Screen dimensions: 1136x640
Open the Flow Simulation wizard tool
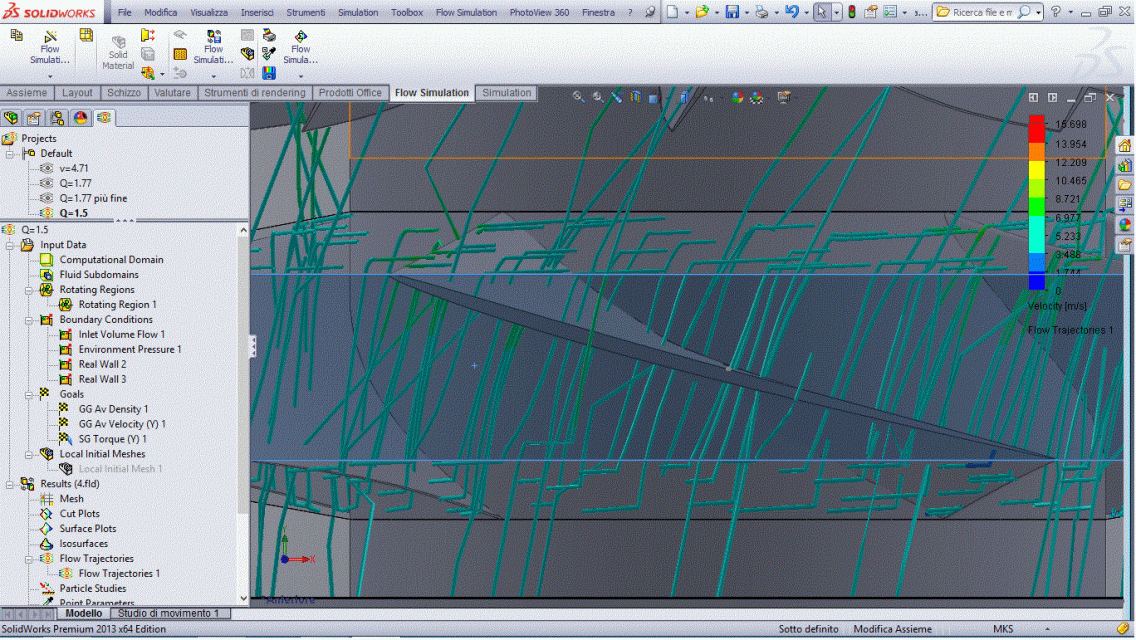tap(49, 47)
